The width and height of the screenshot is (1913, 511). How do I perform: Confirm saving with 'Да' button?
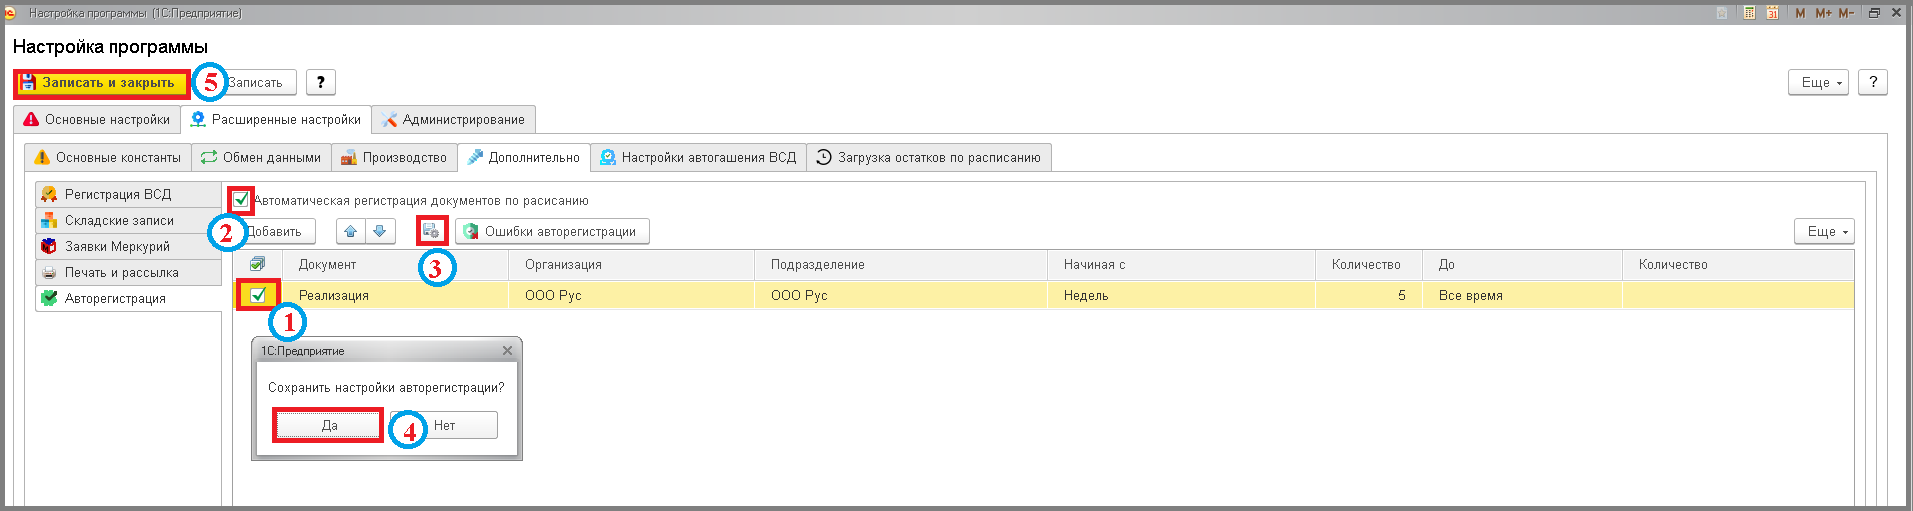pos(328,425)
